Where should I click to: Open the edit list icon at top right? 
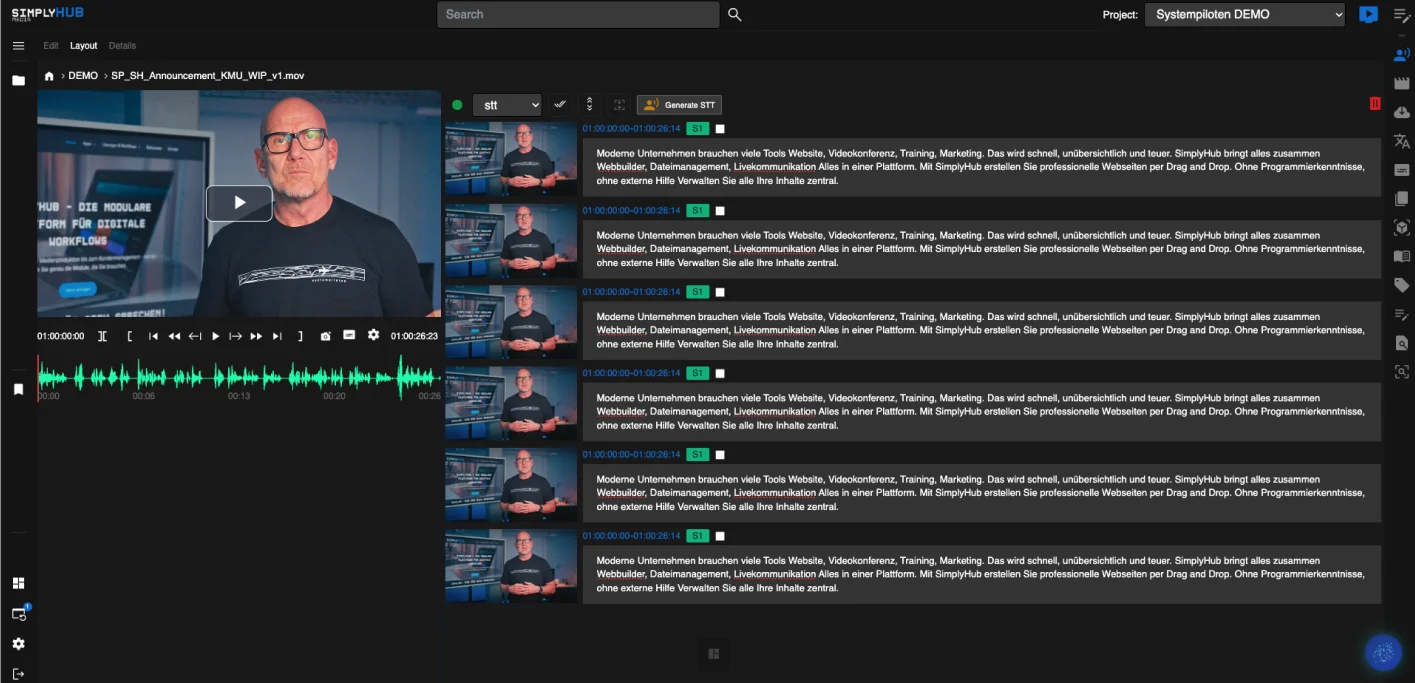pos(1402,15)
